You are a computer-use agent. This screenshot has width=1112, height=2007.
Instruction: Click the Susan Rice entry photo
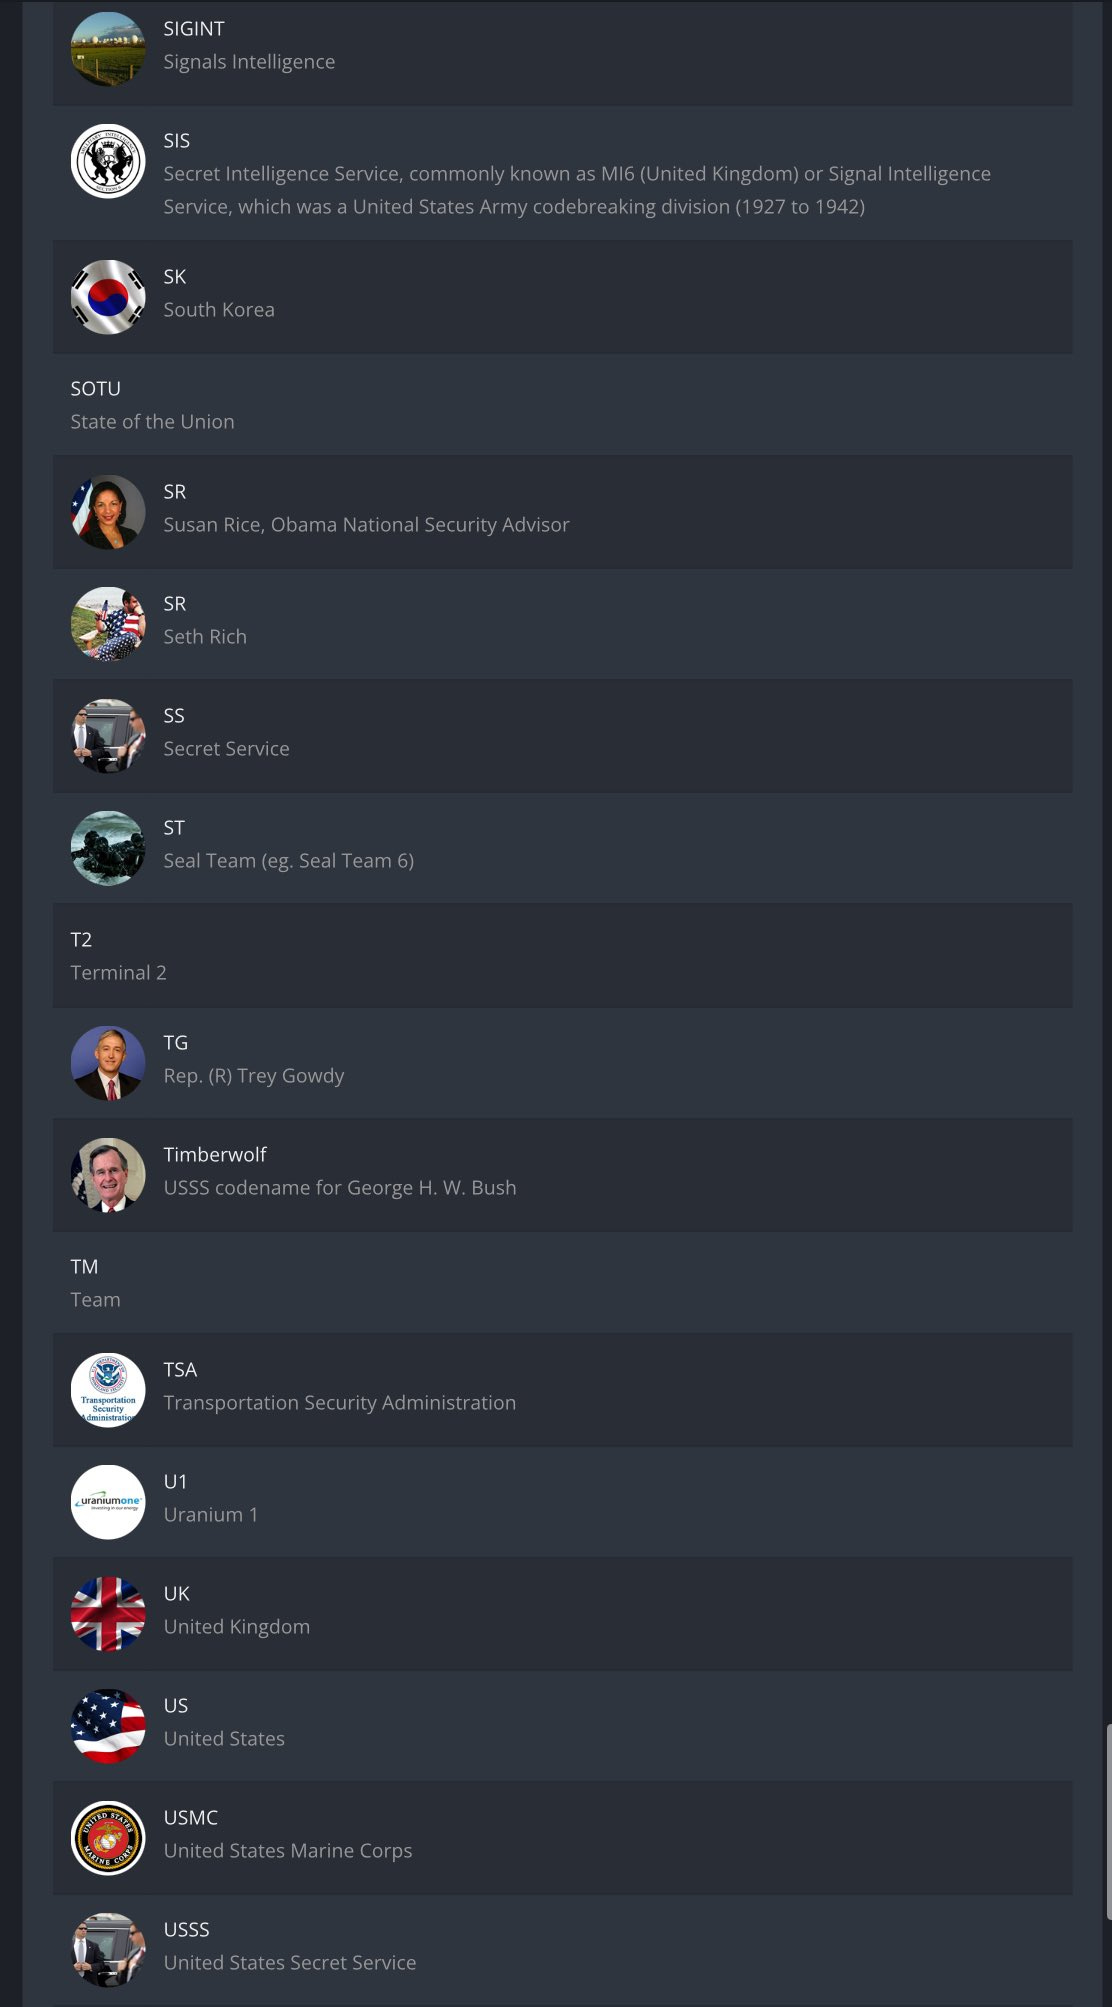pos(108,512)
